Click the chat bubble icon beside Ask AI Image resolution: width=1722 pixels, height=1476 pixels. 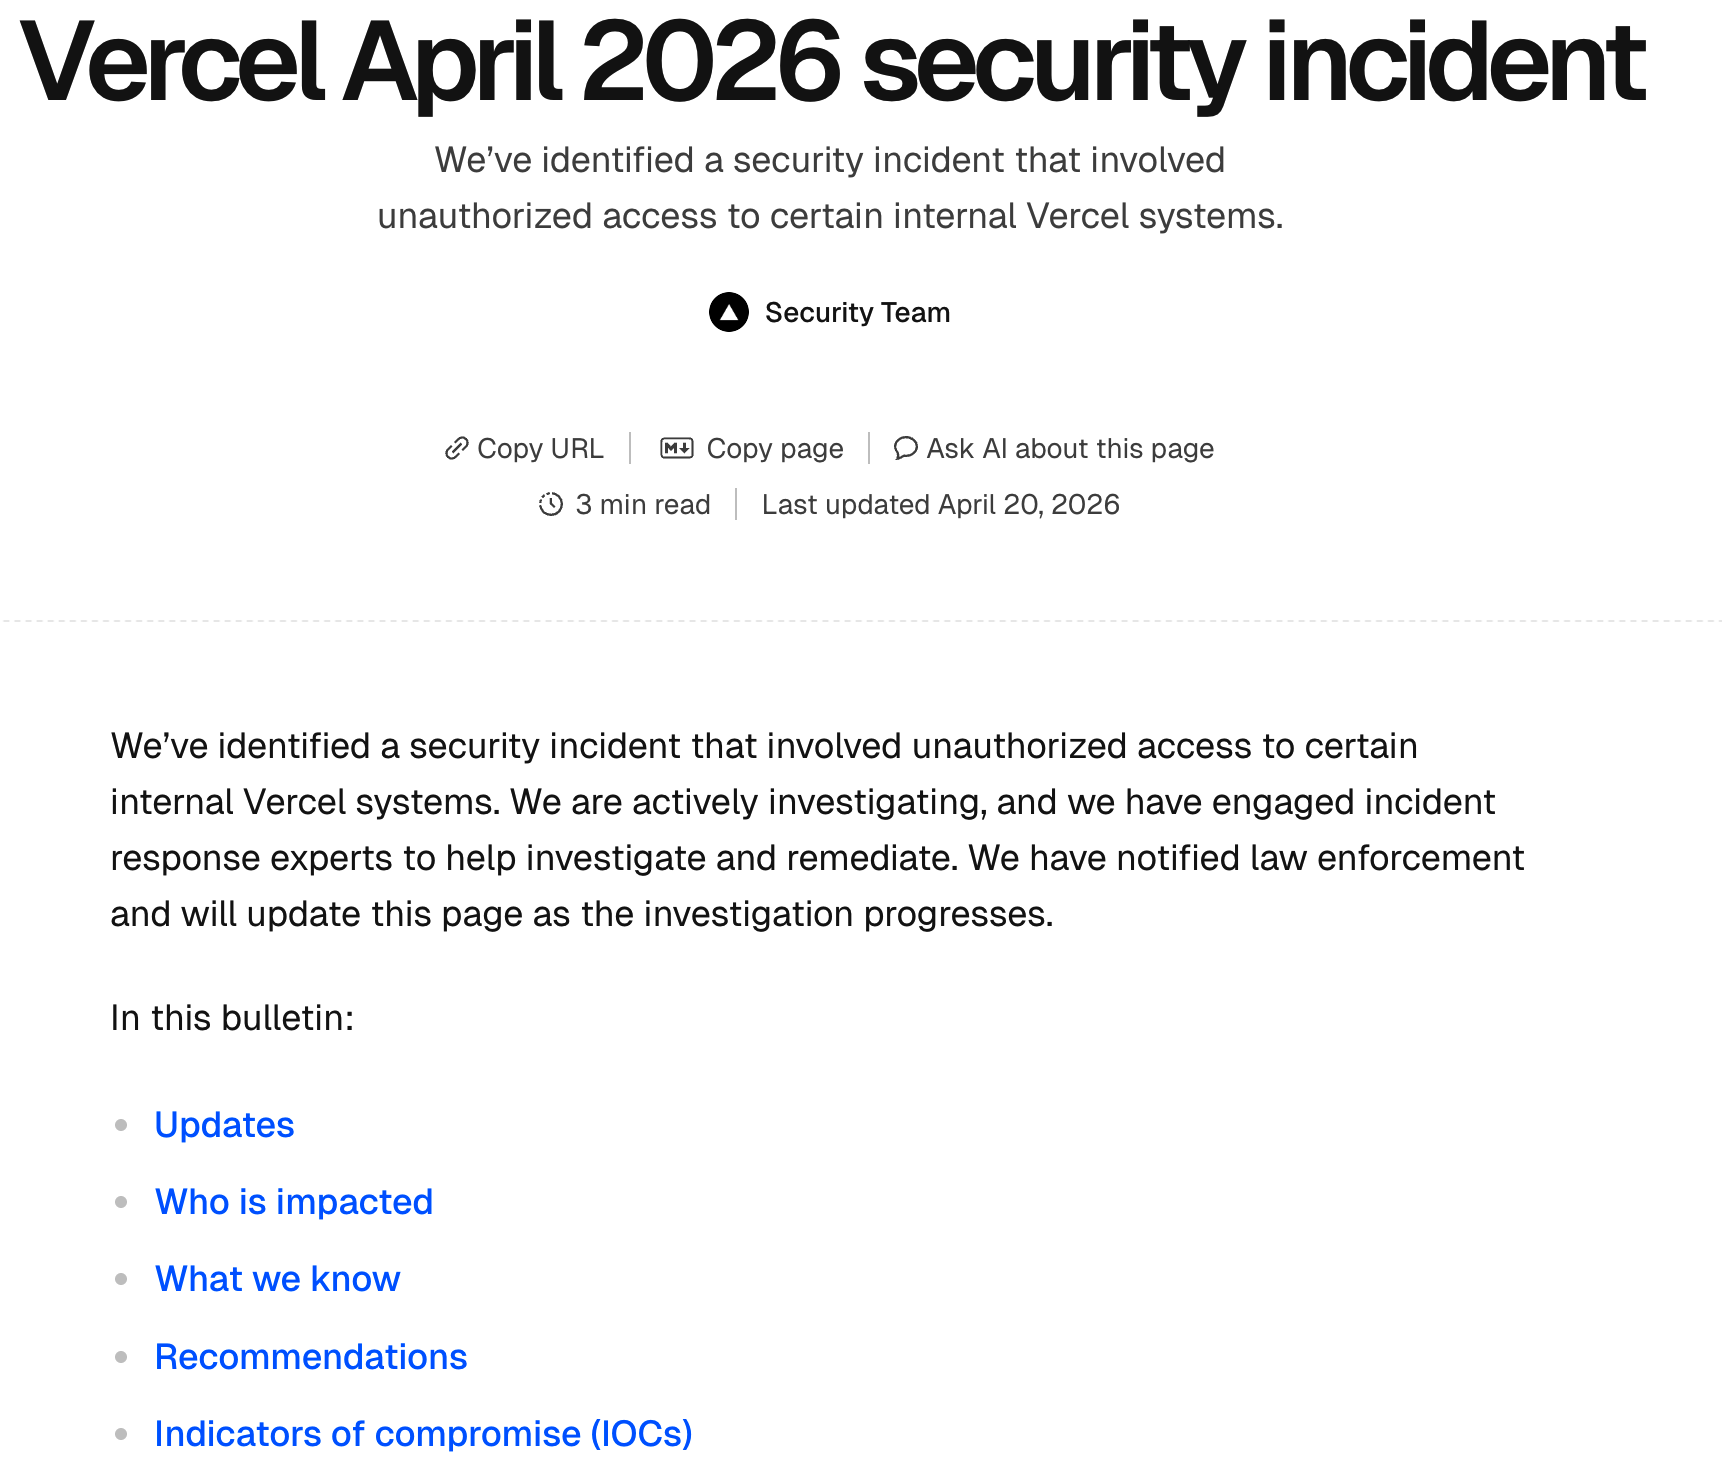(x=905, y=448)
